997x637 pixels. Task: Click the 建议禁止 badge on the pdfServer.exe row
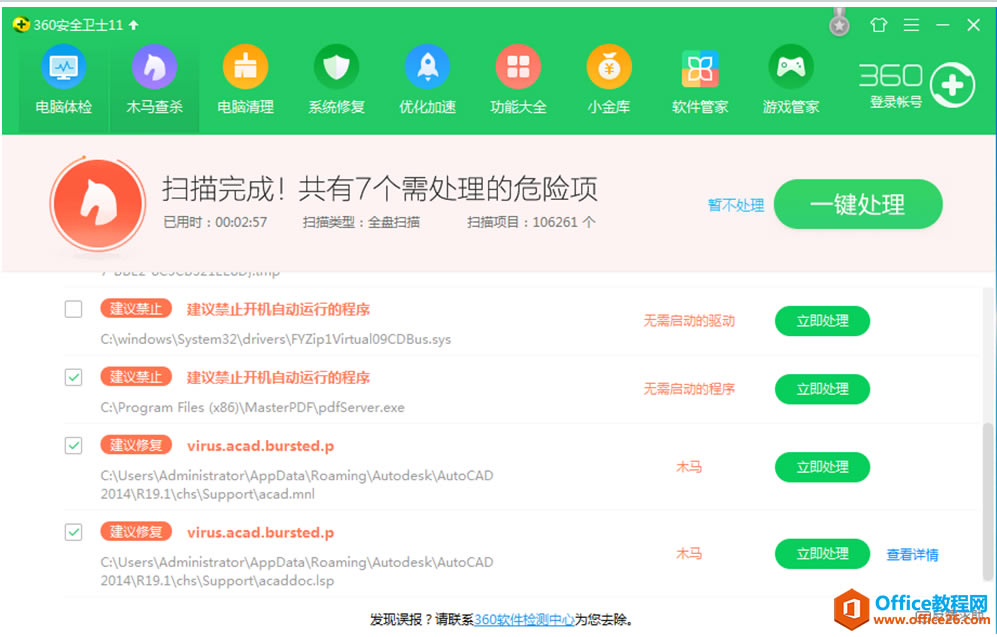coord(136,377)
